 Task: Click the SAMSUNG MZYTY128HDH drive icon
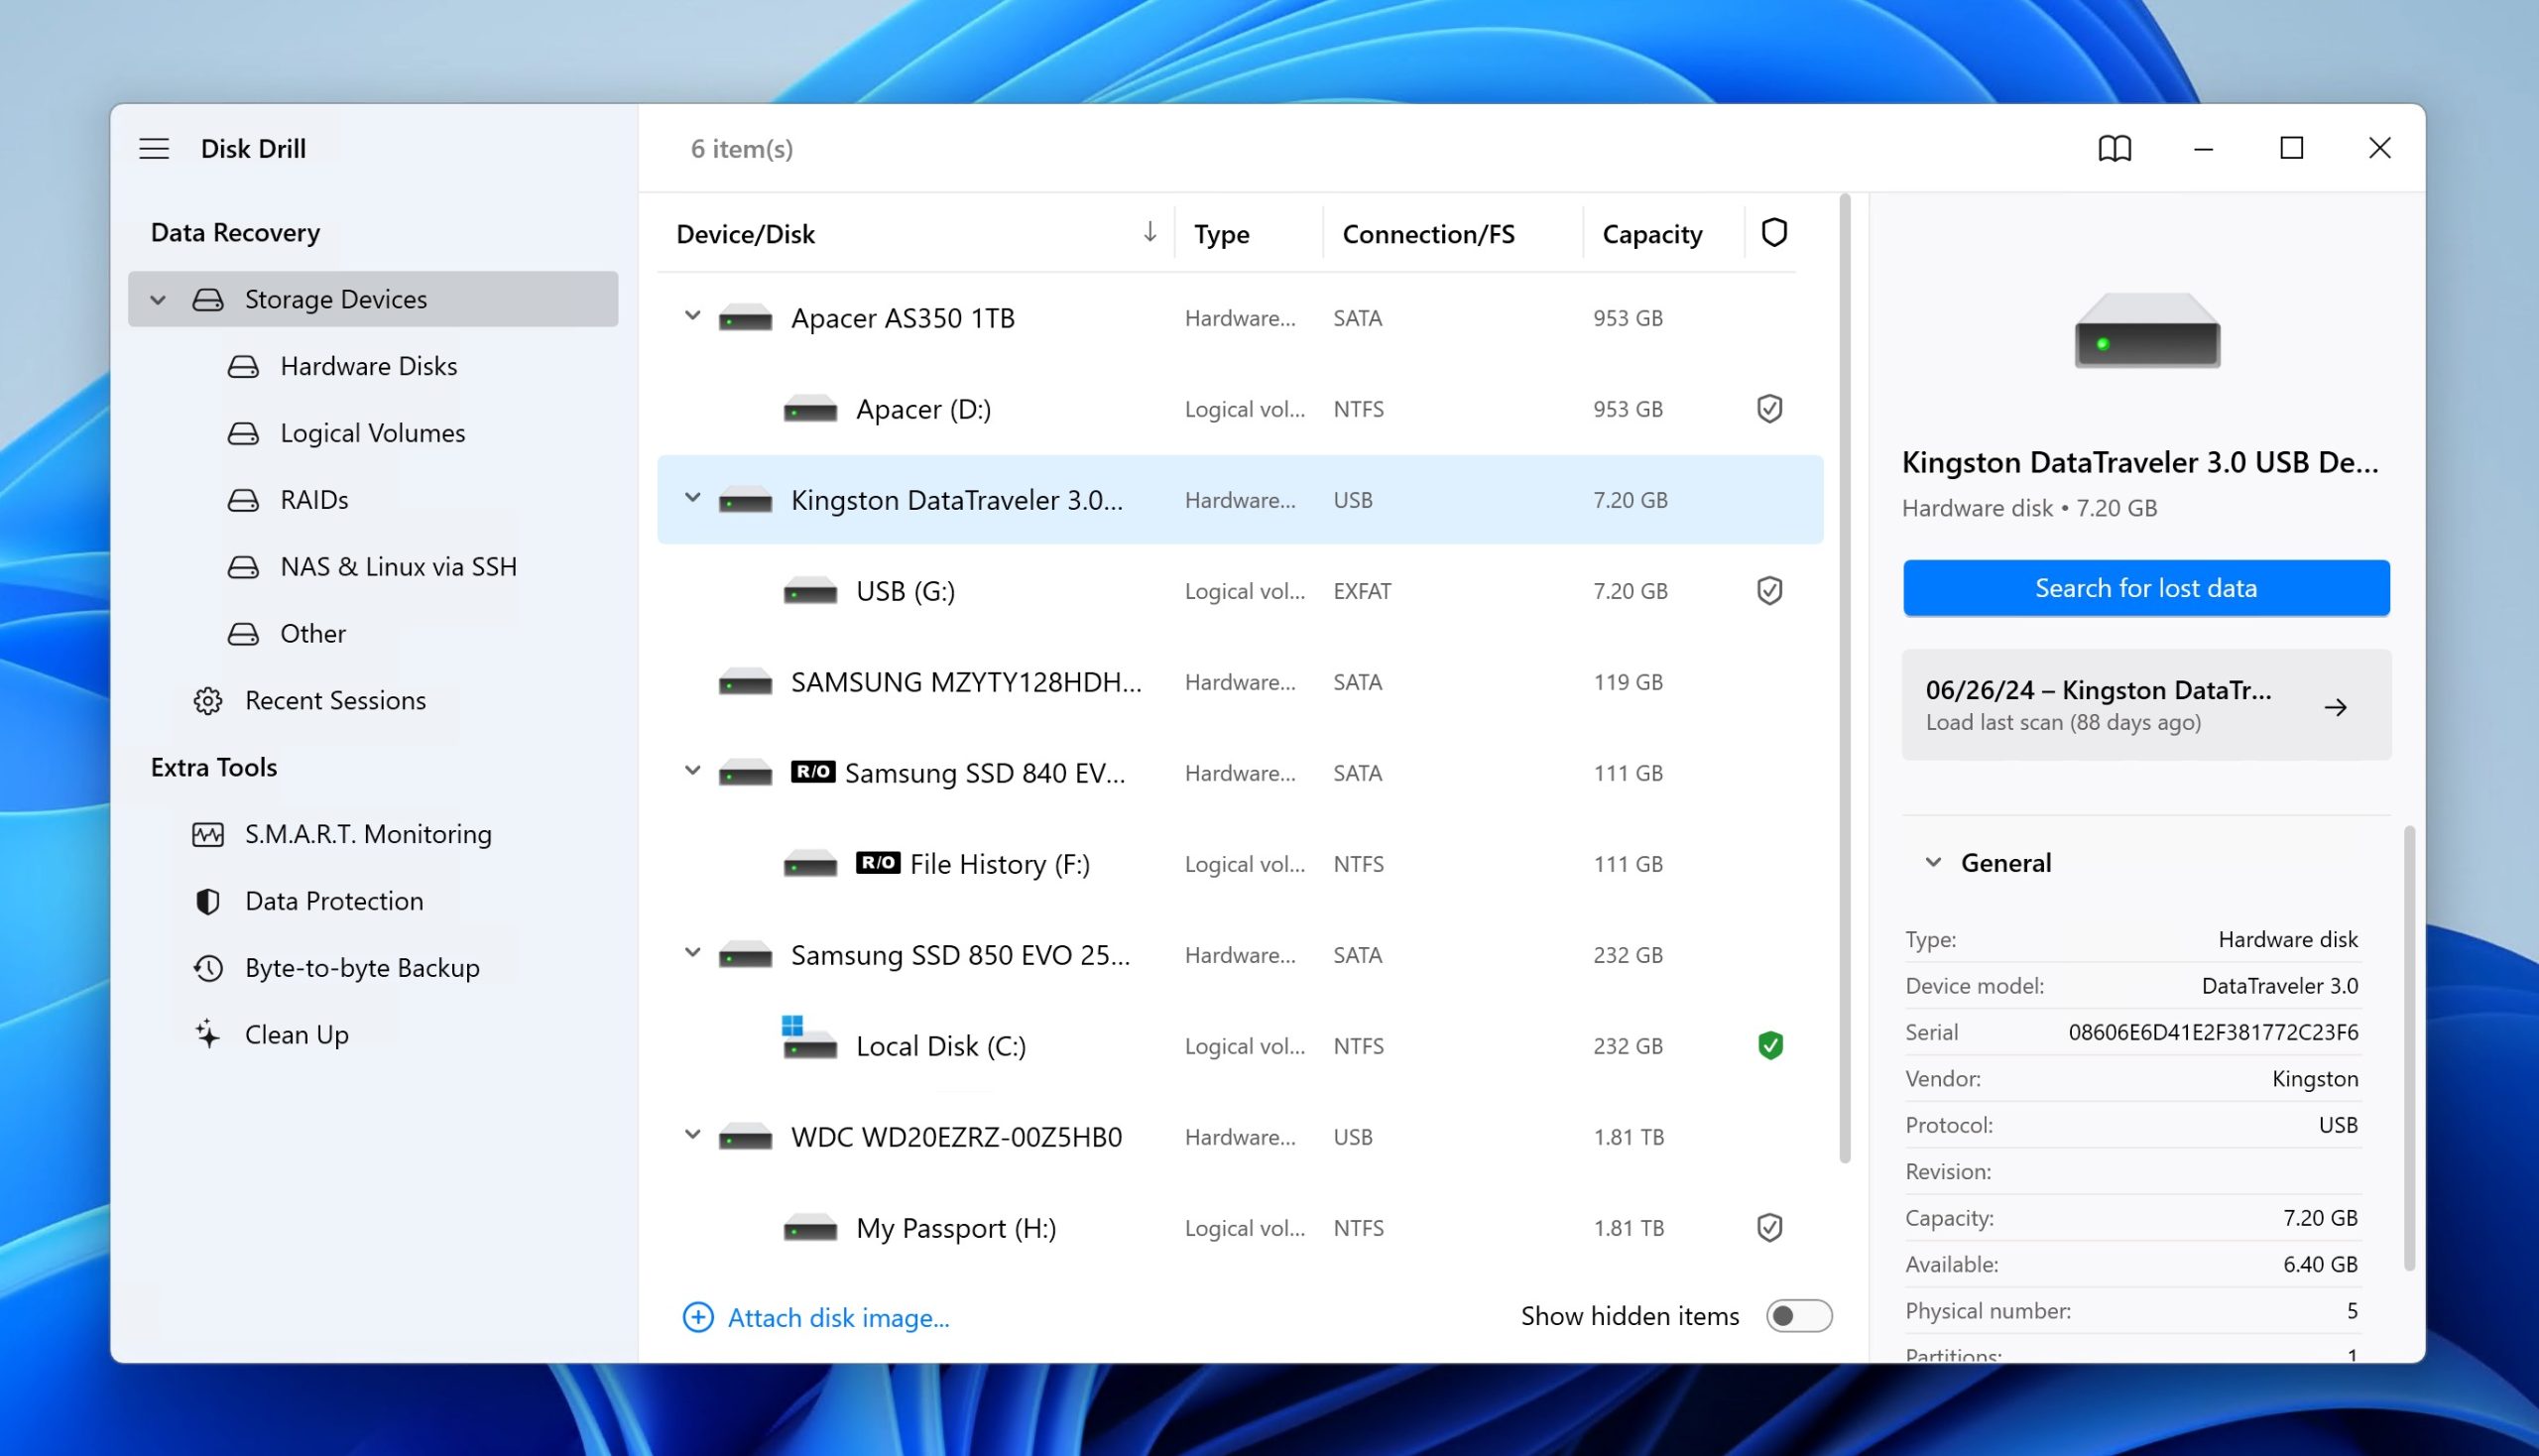(745, 682)
